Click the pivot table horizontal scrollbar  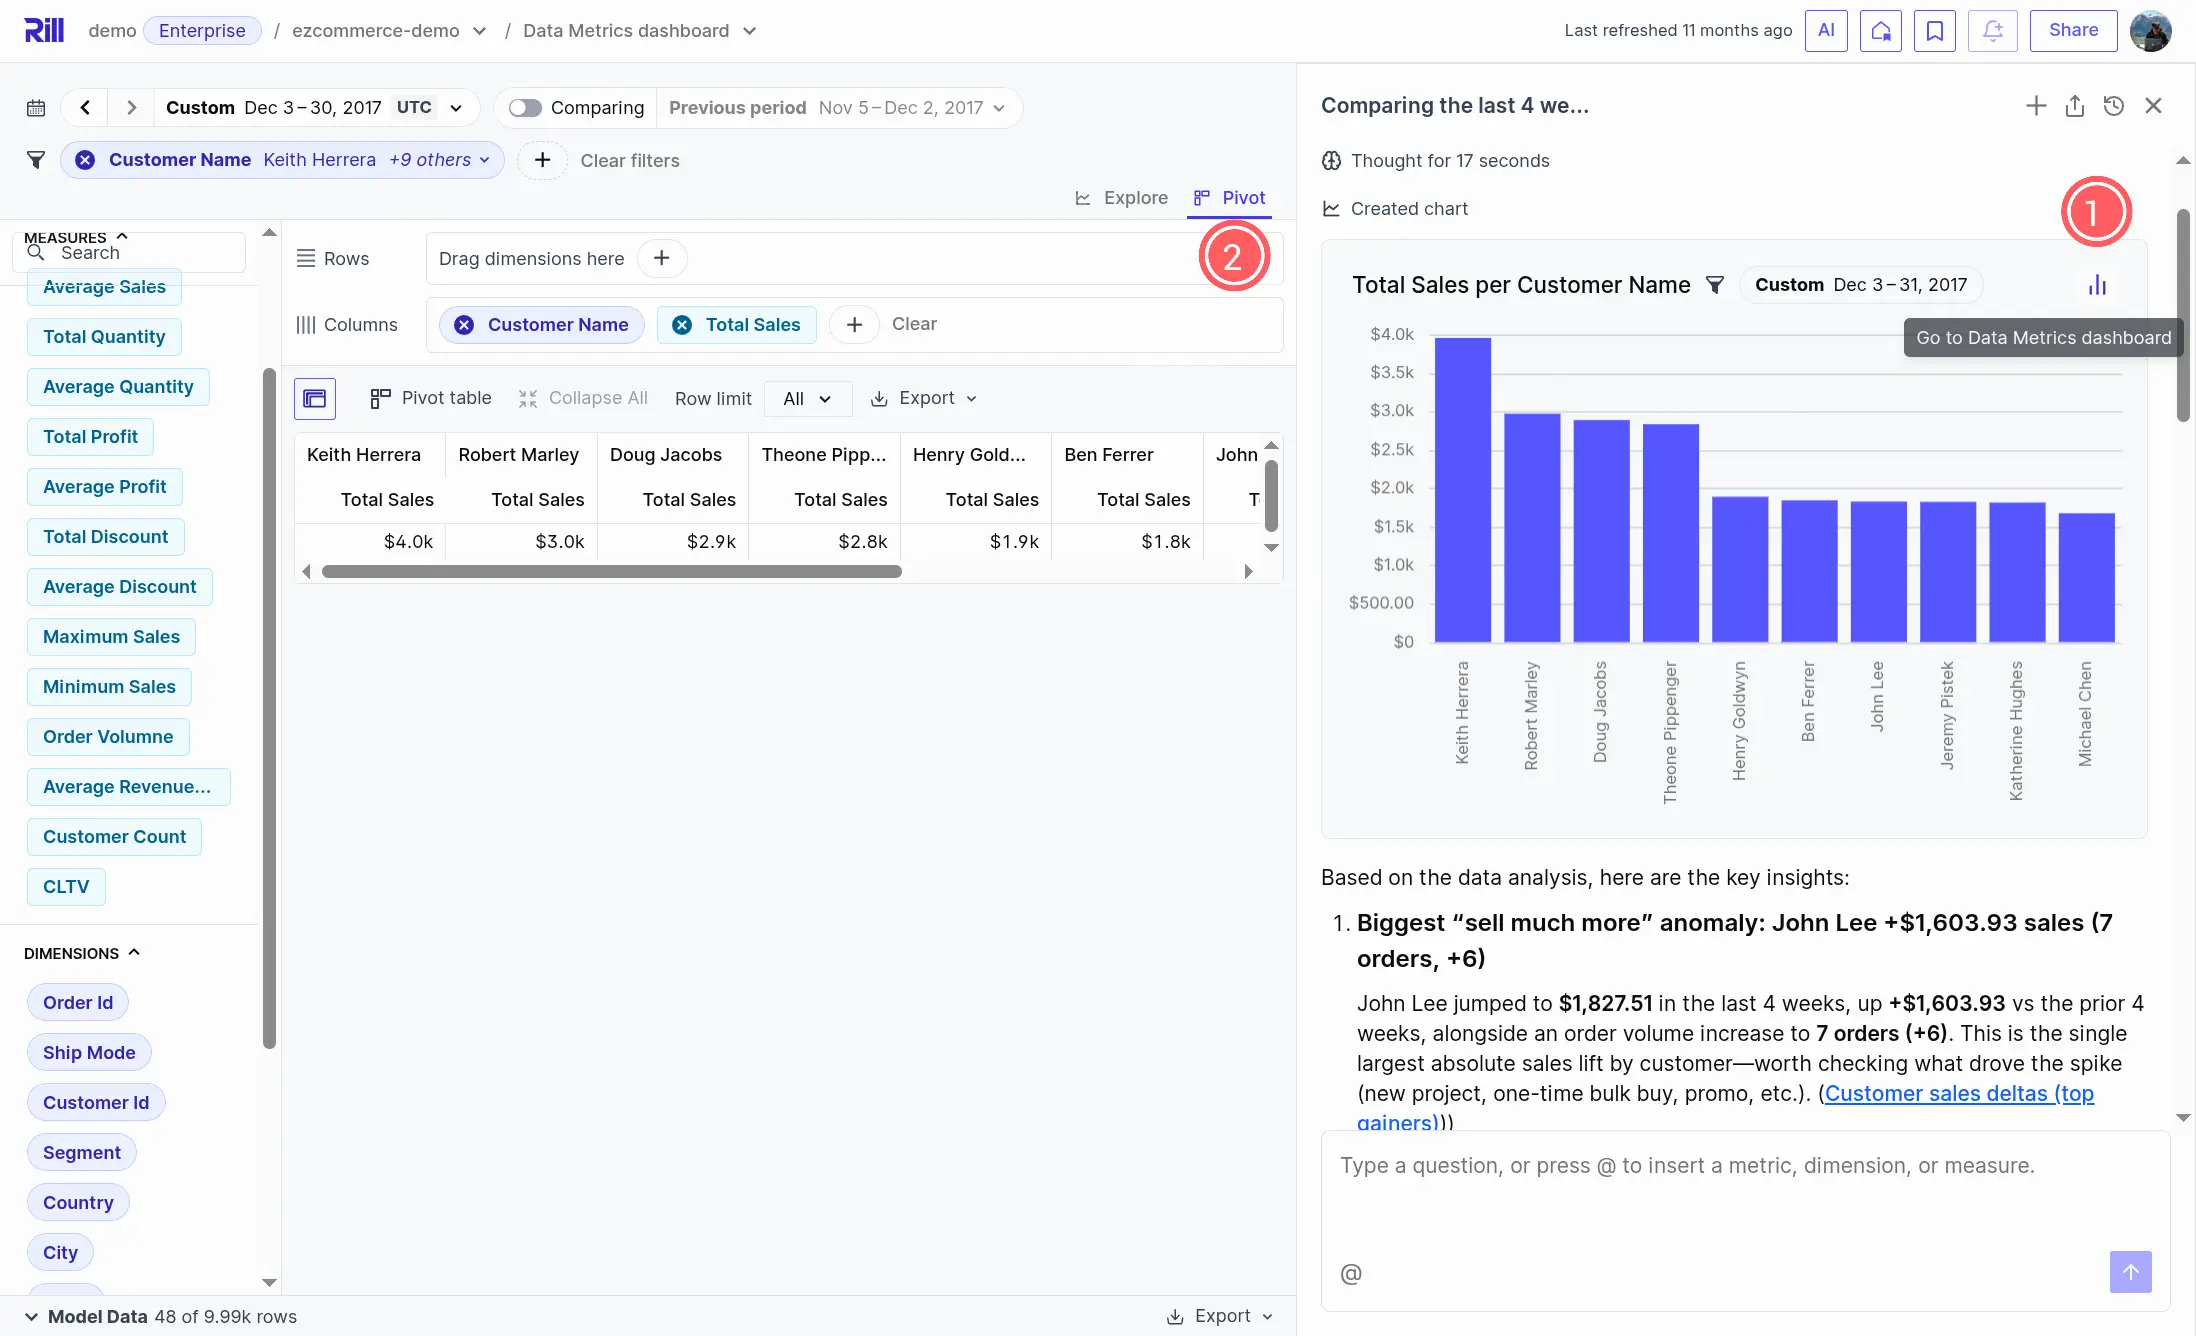click(x=611, y=572)
